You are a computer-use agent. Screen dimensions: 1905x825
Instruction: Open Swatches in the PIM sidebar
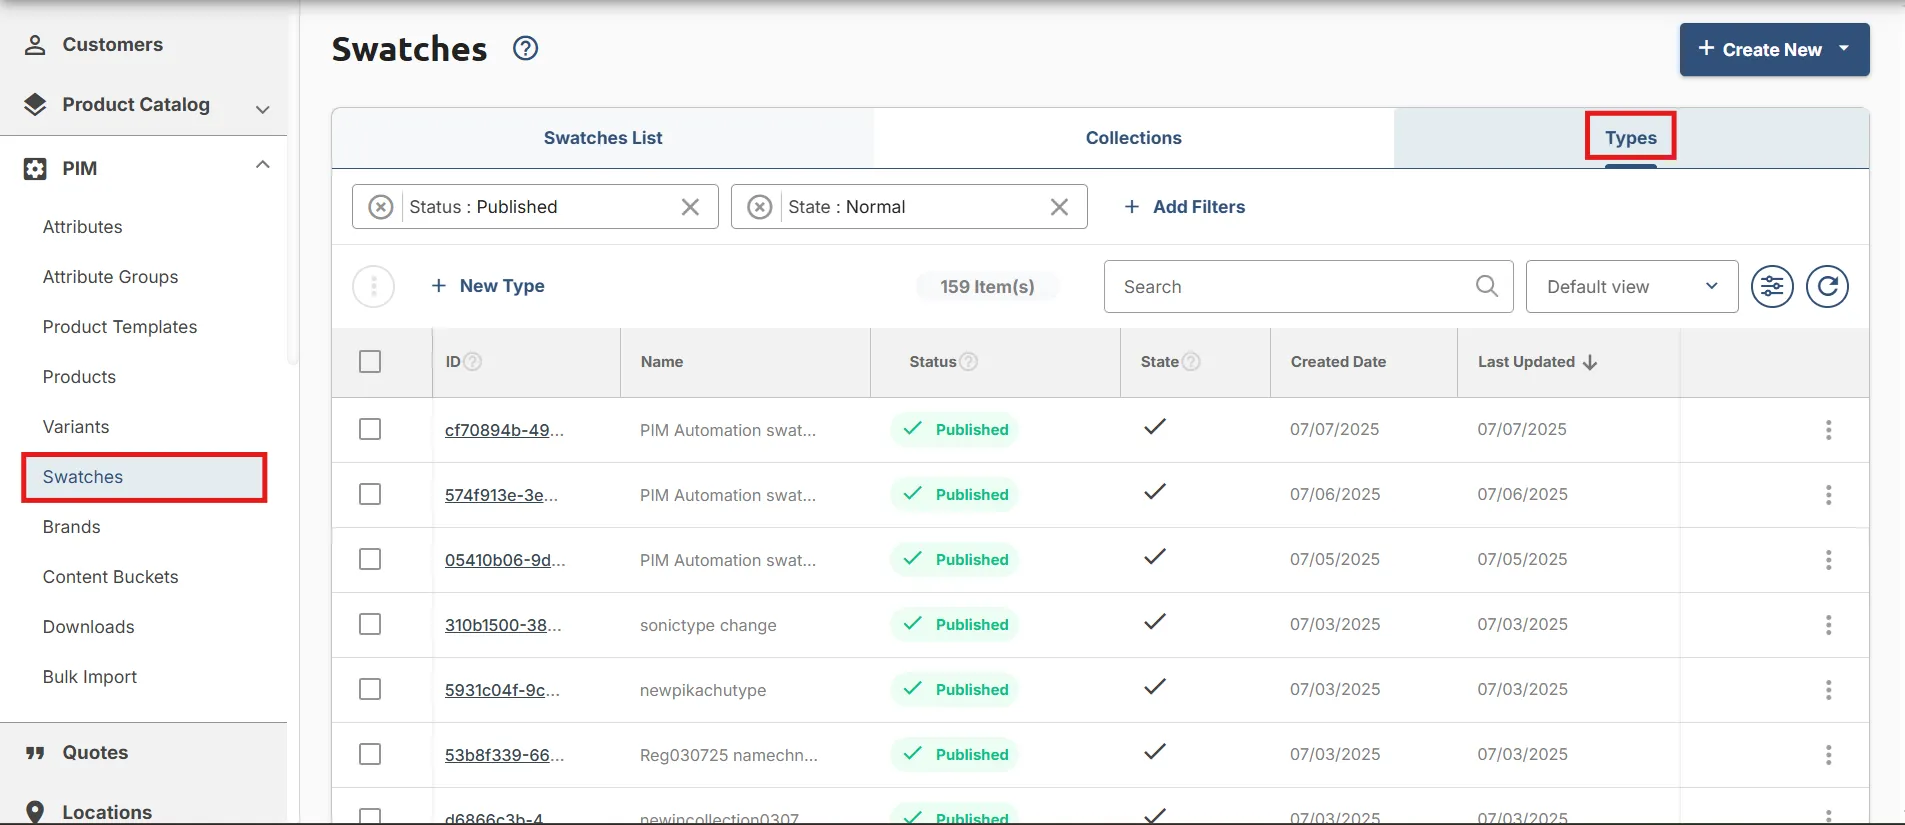[x=144, y=477]
